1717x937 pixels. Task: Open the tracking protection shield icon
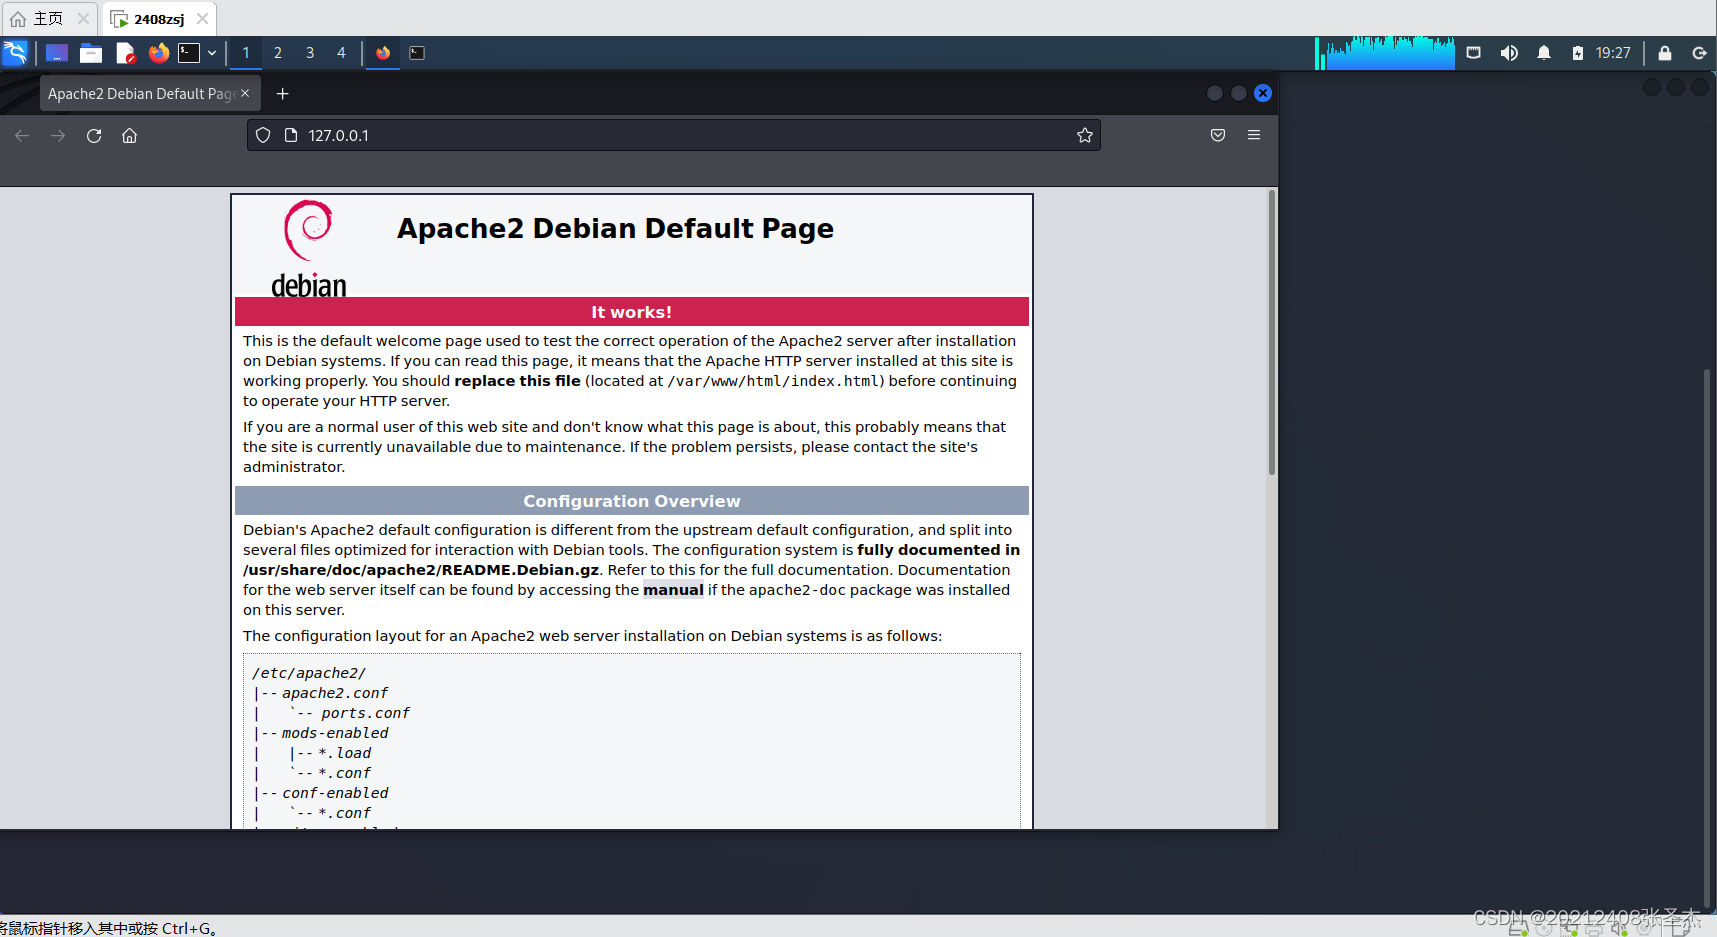click(x=263, y=135)
